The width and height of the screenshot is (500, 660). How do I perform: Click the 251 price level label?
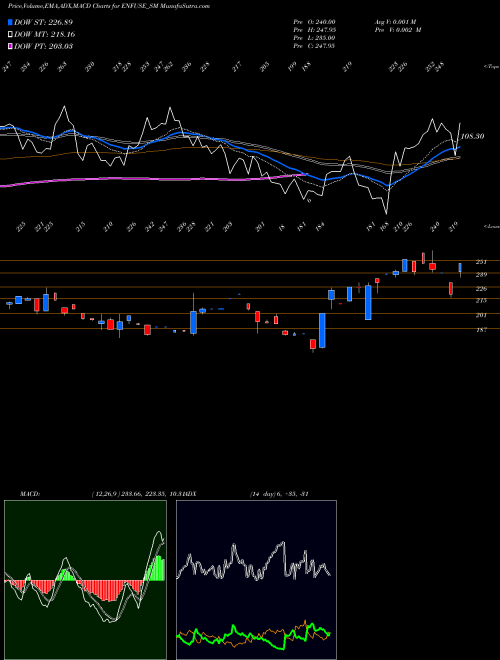(481, 262)
